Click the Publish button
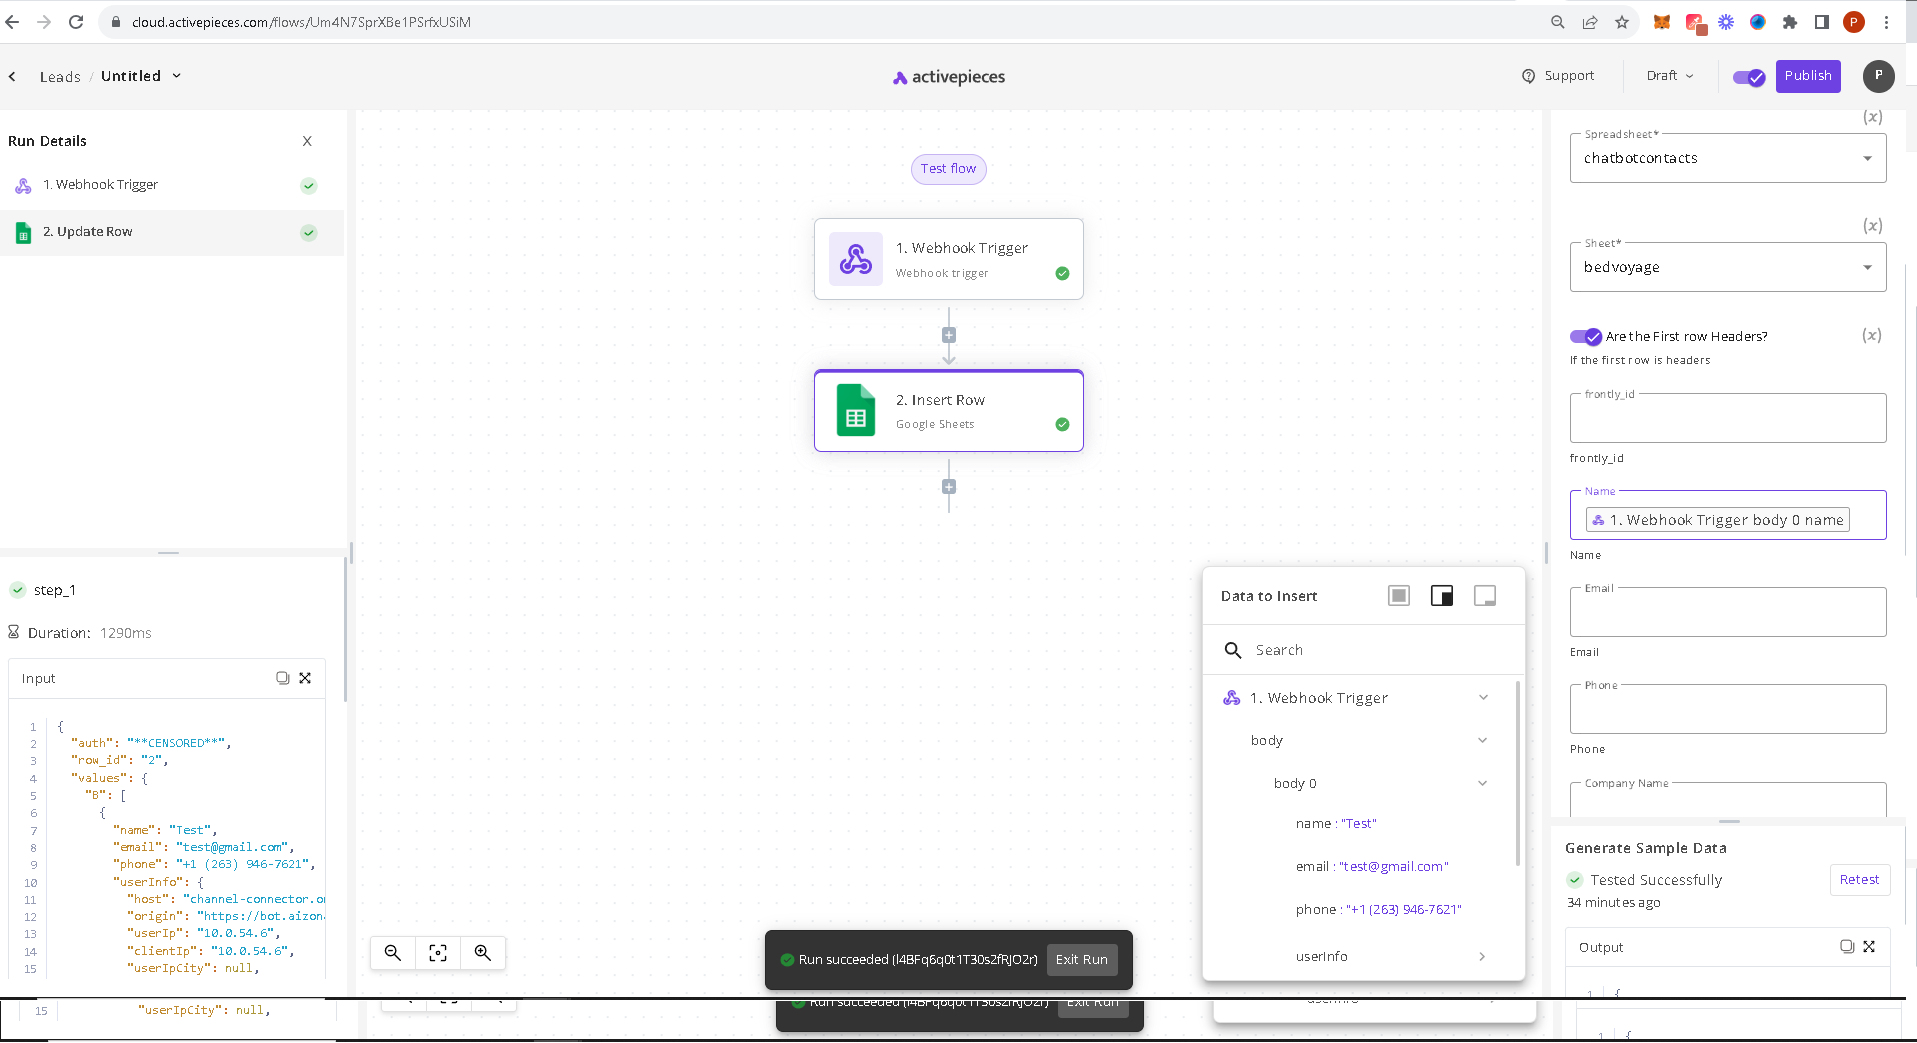 (x=1808, y=76)
